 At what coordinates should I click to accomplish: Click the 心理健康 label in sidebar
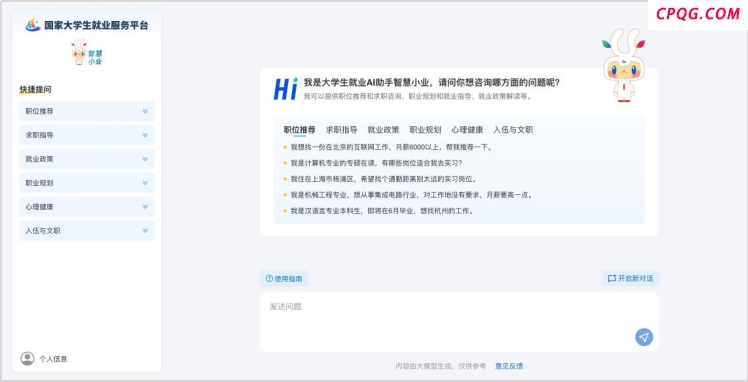[x=40, y=206]
